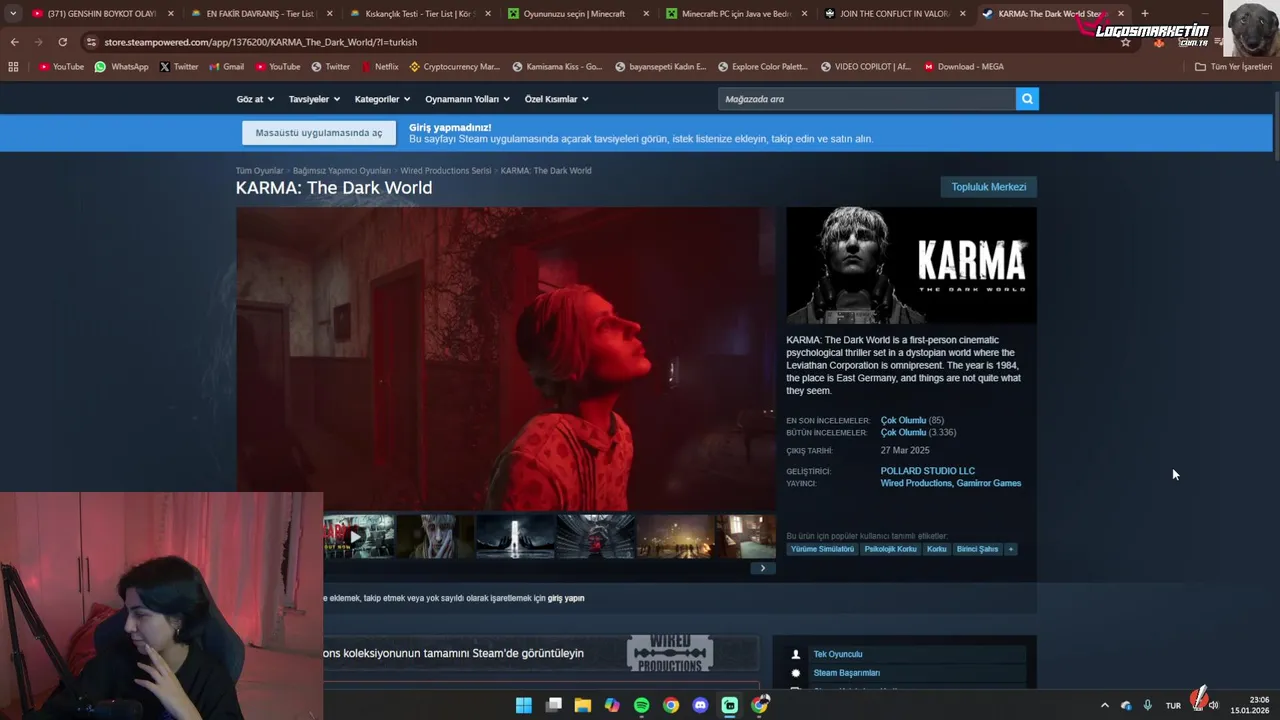The image size is (1280, 720).
Task: Expand the Göz at dropdown menu
Action: coord(255,99)
